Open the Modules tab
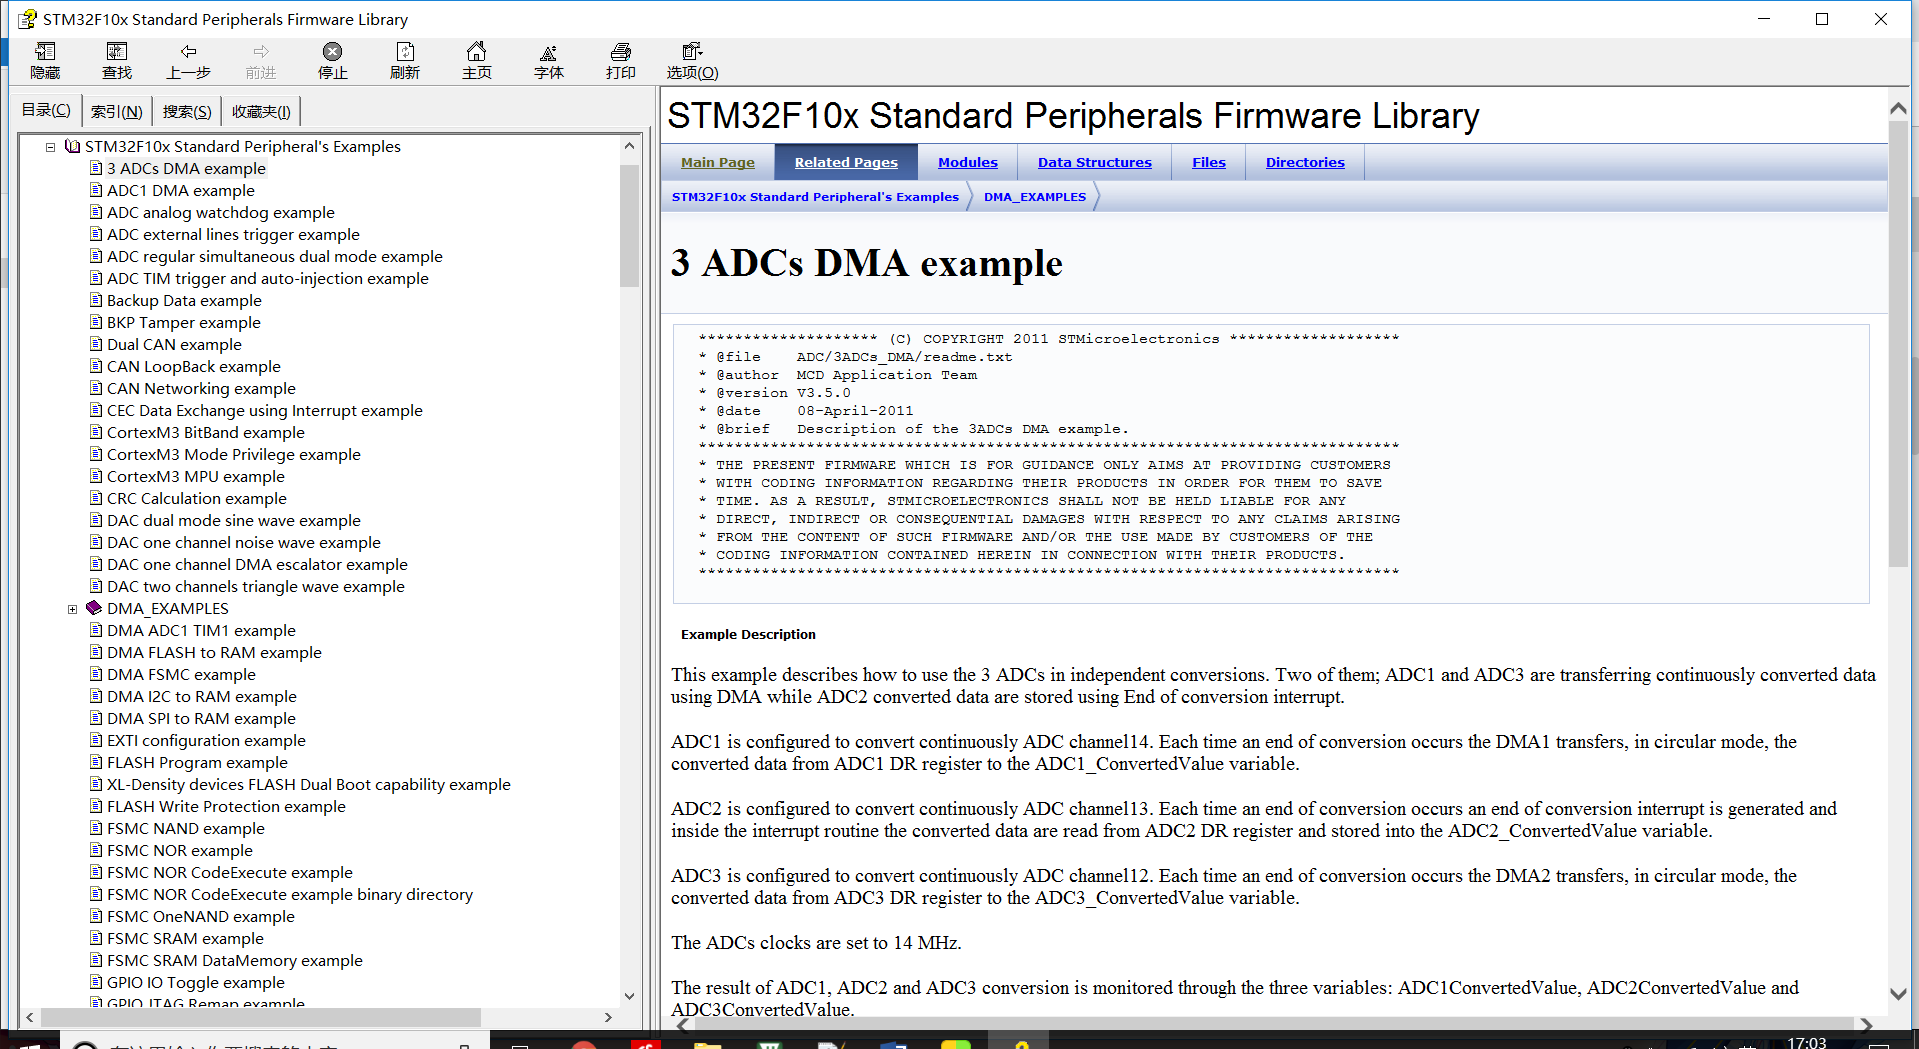Viewport: 1919px width, 1049px height. click(x=967, y=162)
